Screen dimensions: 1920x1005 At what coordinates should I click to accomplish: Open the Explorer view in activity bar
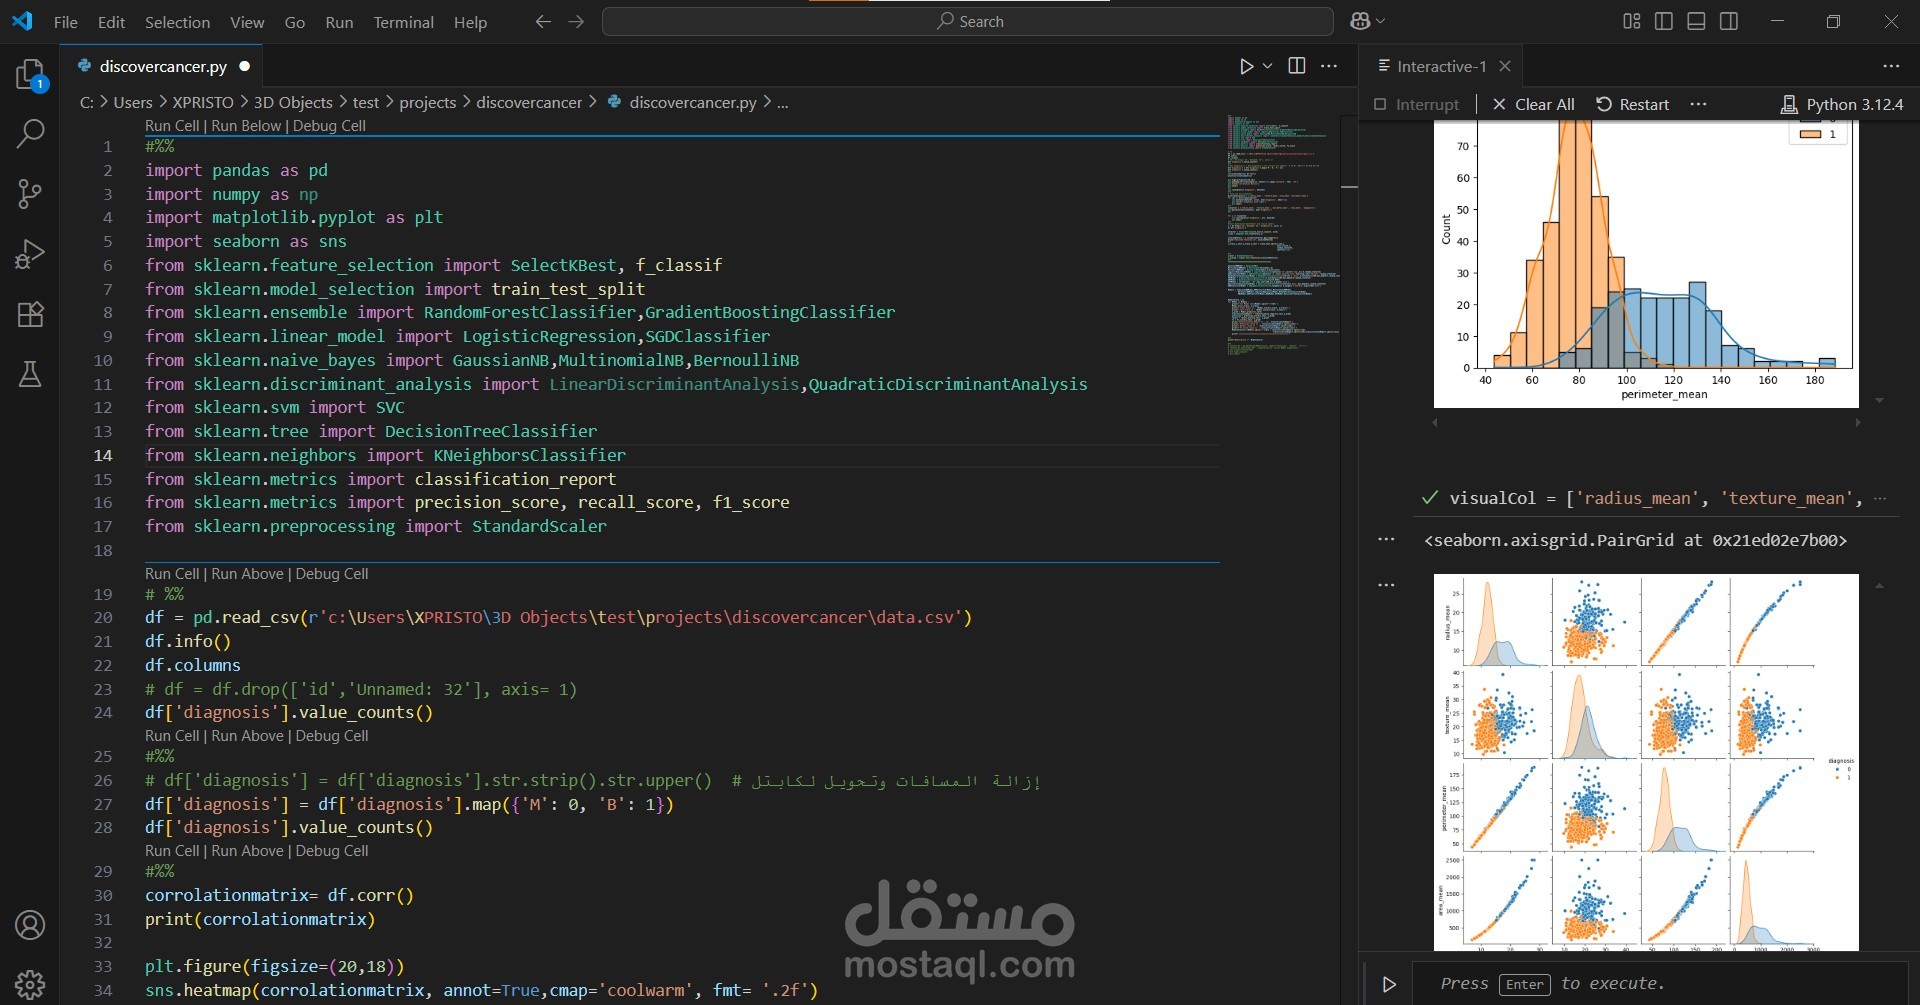31,75
